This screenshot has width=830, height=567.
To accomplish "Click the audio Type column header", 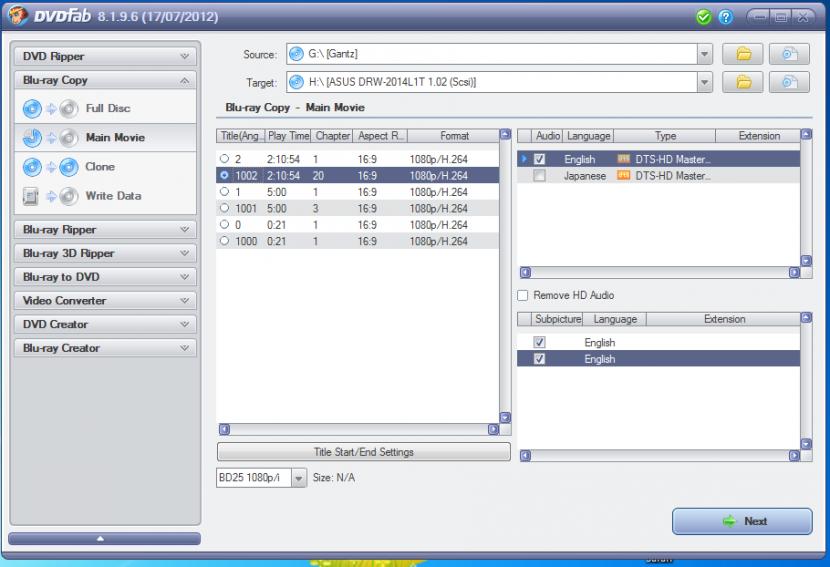I will (665, 136).
